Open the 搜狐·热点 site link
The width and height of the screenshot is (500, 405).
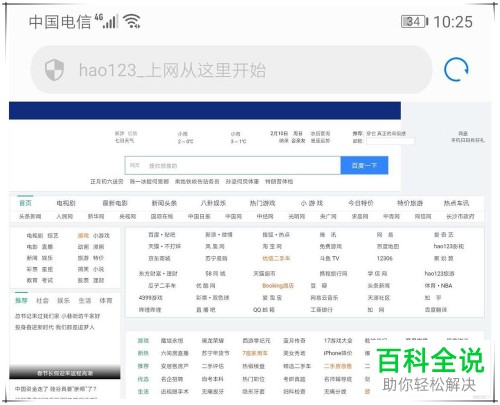coord(276,235)
